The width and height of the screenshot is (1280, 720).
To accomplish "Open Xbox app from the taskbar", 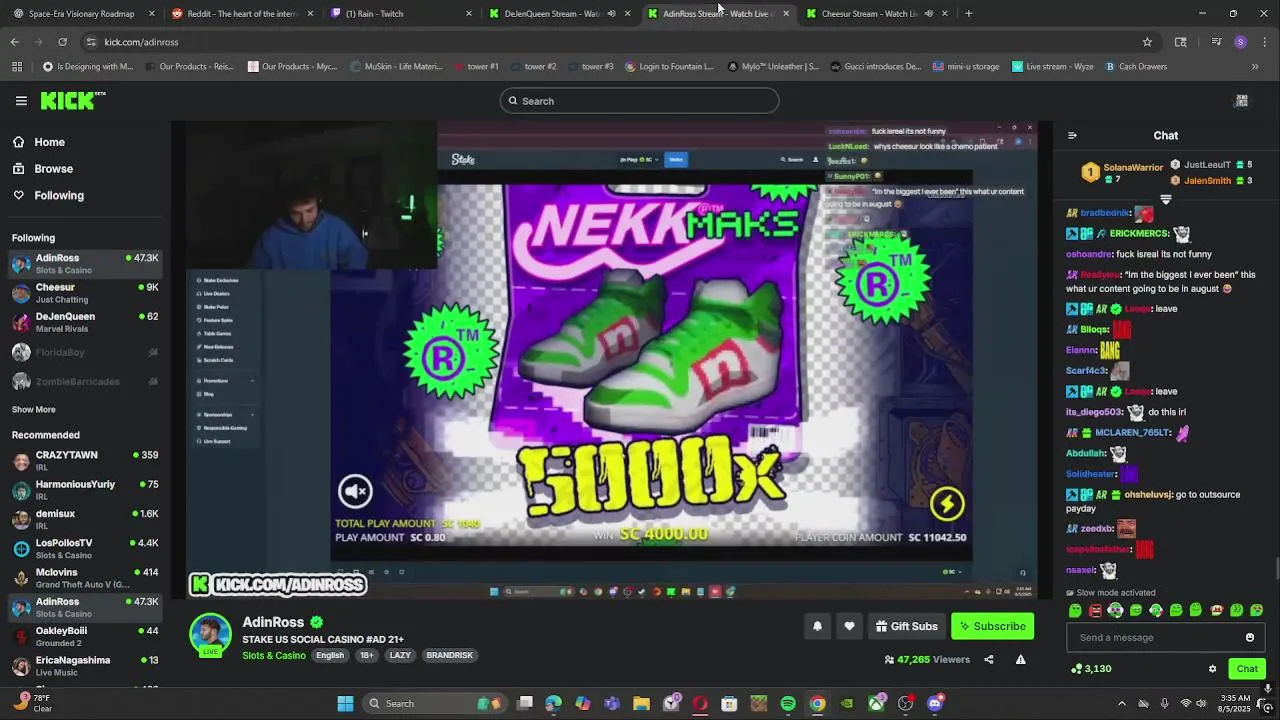I will coord(876,704).
